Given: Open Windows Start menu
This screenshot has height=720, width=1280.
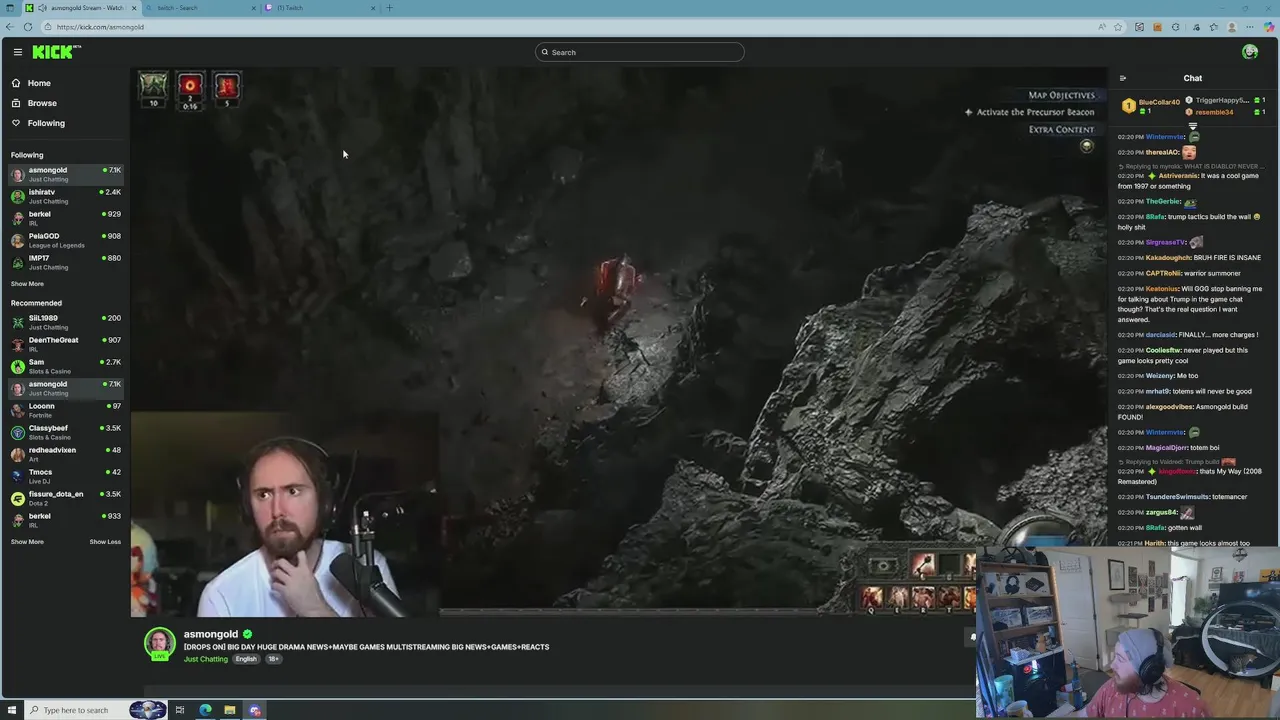Looking at the screenshot, I should coord(11,710).
